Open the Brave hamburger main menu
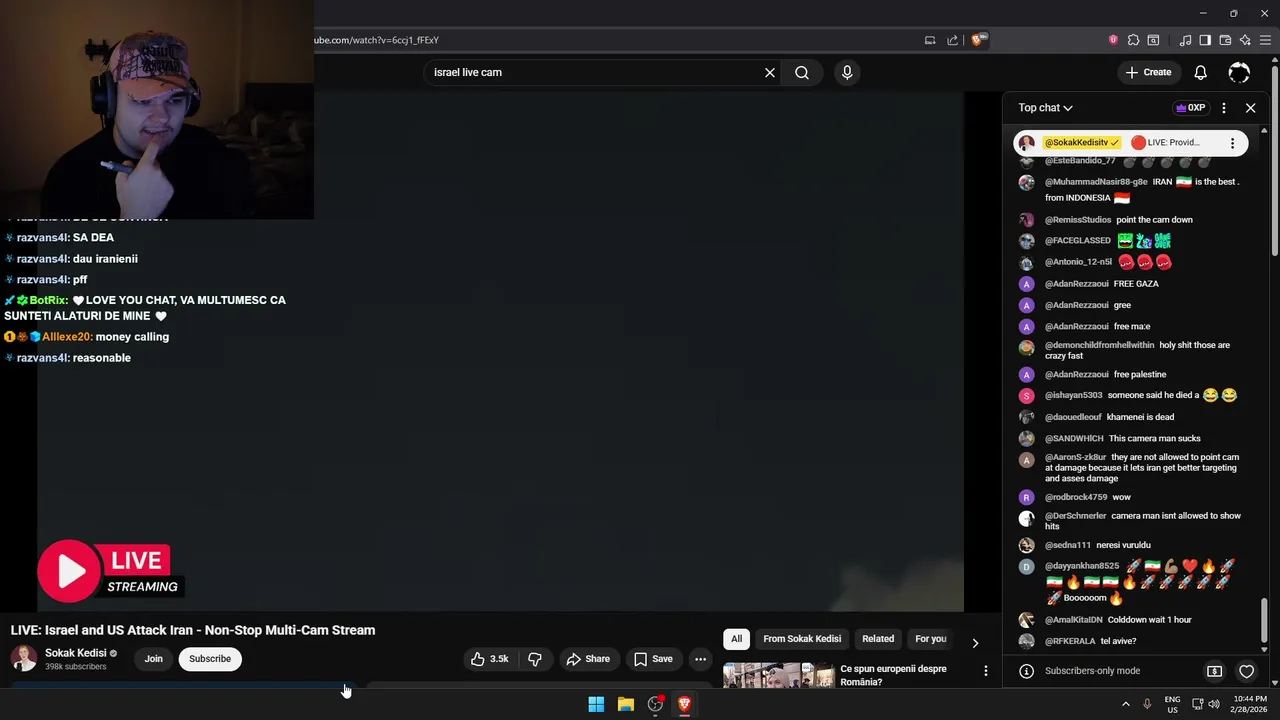The image size is (1280, 720). coord(1265,40)
